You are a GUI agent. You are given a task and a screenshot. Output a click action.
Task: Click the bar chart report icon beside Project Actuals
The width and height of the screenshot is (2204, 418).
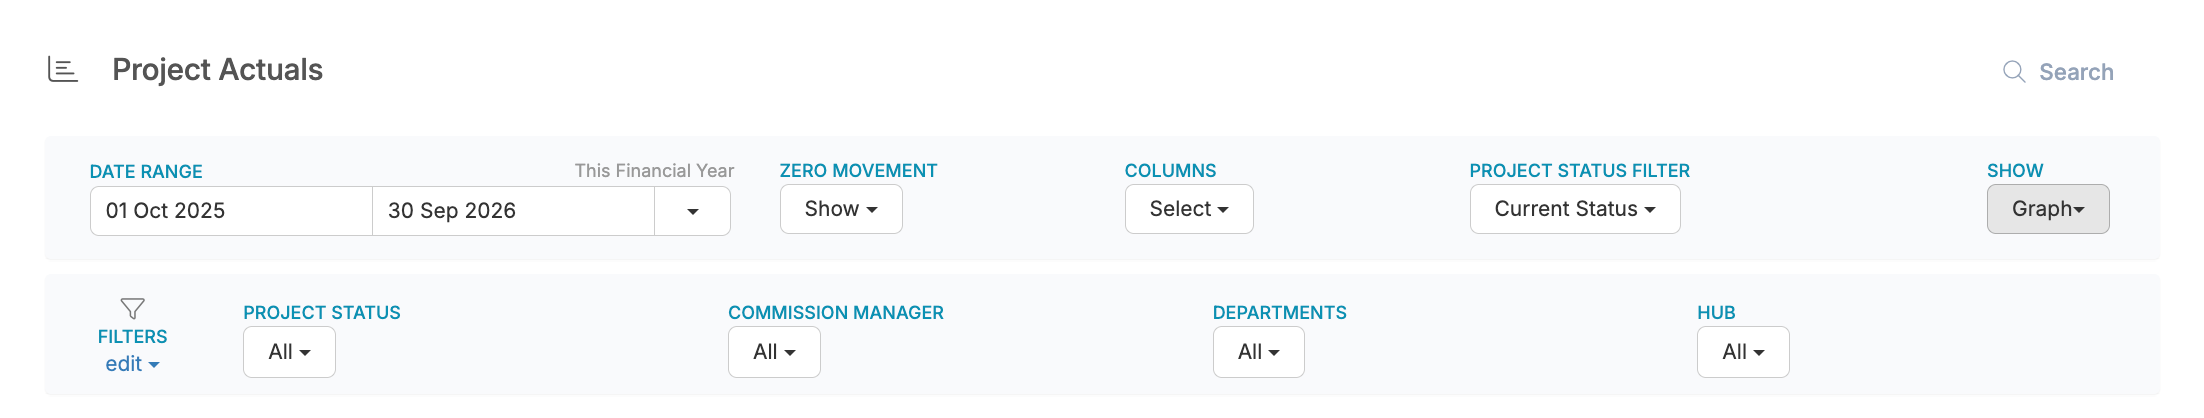pos(63,70)
